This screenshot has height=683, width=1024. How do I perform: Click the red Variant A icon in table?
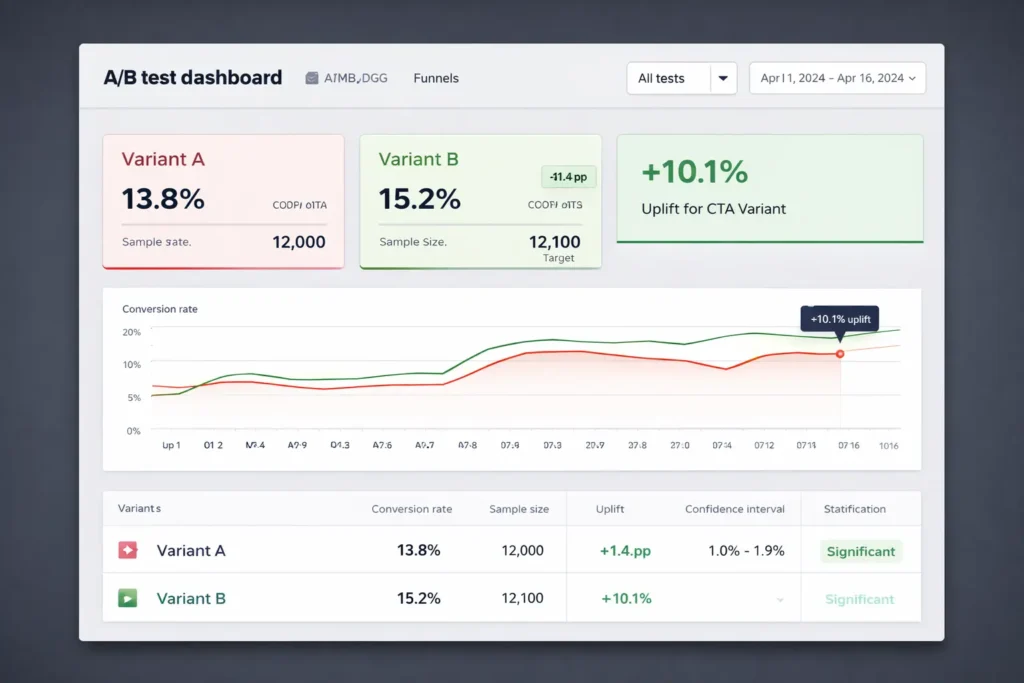click(129, 549)
